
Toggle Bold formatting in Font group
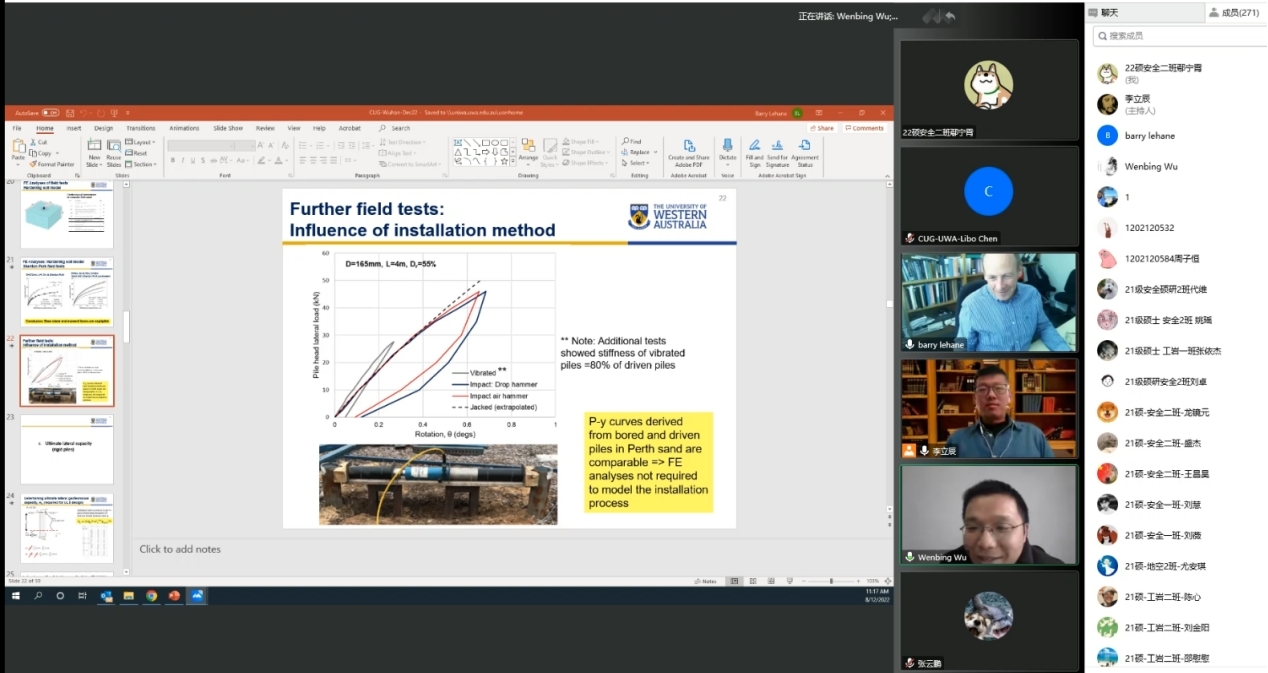172,160
